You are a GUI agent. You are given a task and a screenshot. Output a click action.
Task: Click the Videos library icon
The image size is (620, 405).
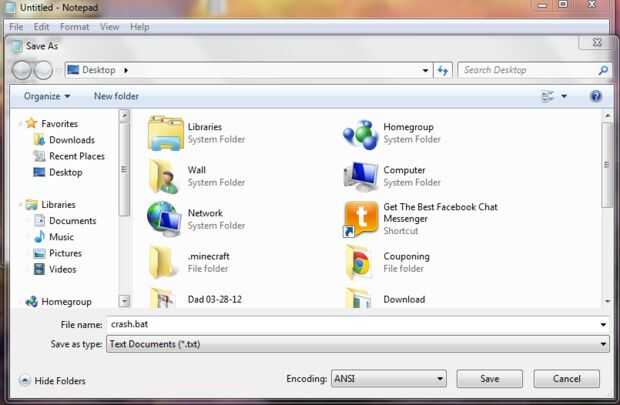[x=39, y=269]
